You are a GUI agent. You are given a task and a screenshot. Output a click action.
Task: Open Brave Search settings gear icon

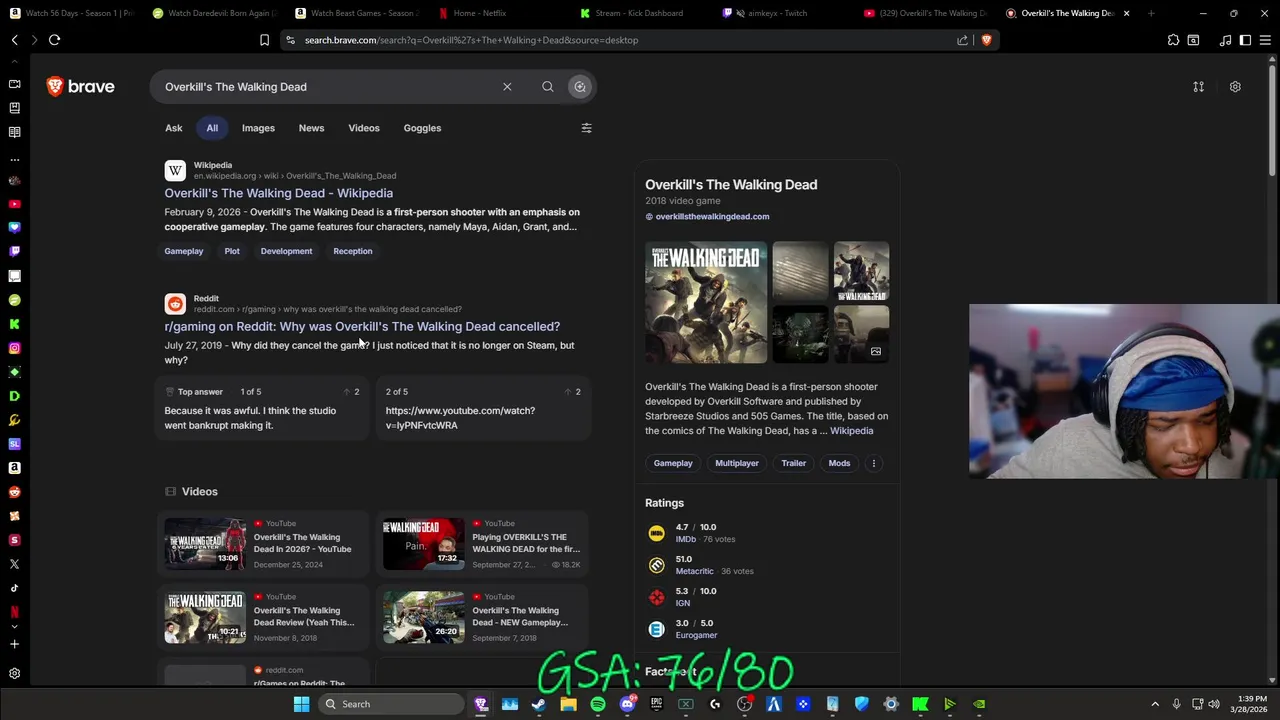(x=1235, y=87)
